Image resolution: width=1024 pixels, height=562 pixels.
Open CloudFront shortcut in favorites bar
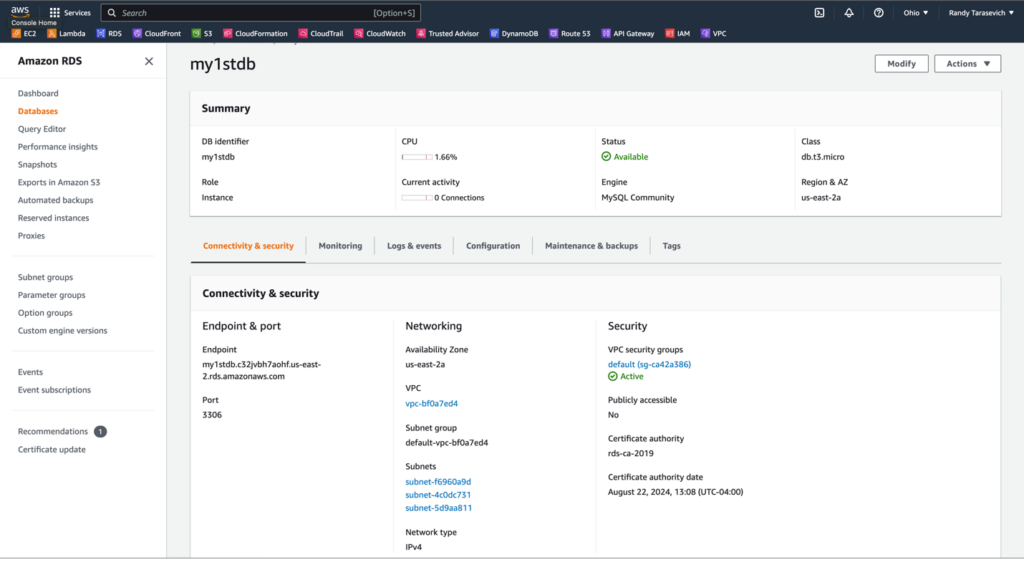[x=157, y=33]
